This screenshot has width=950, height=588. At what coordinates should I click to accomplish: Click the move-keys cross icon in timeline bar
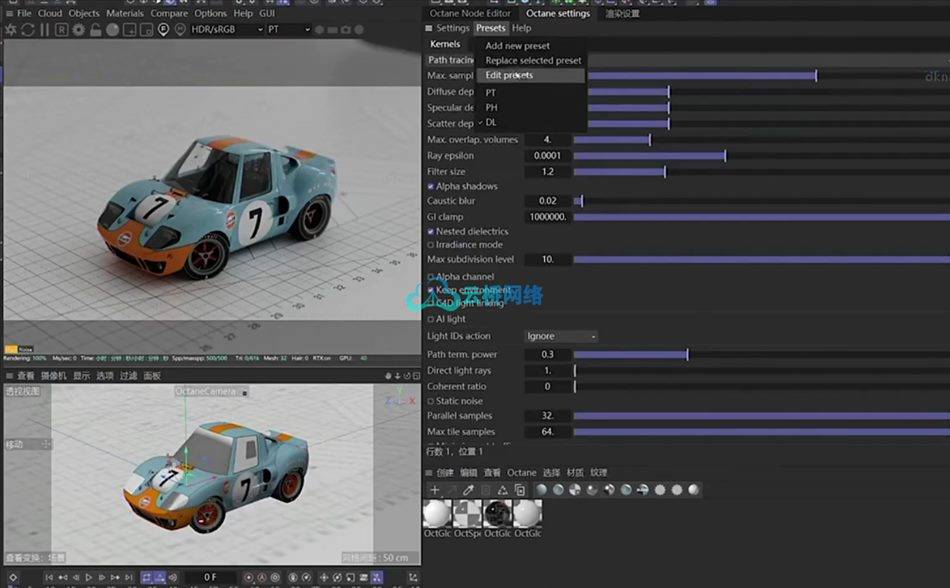(x=324, y=578)
